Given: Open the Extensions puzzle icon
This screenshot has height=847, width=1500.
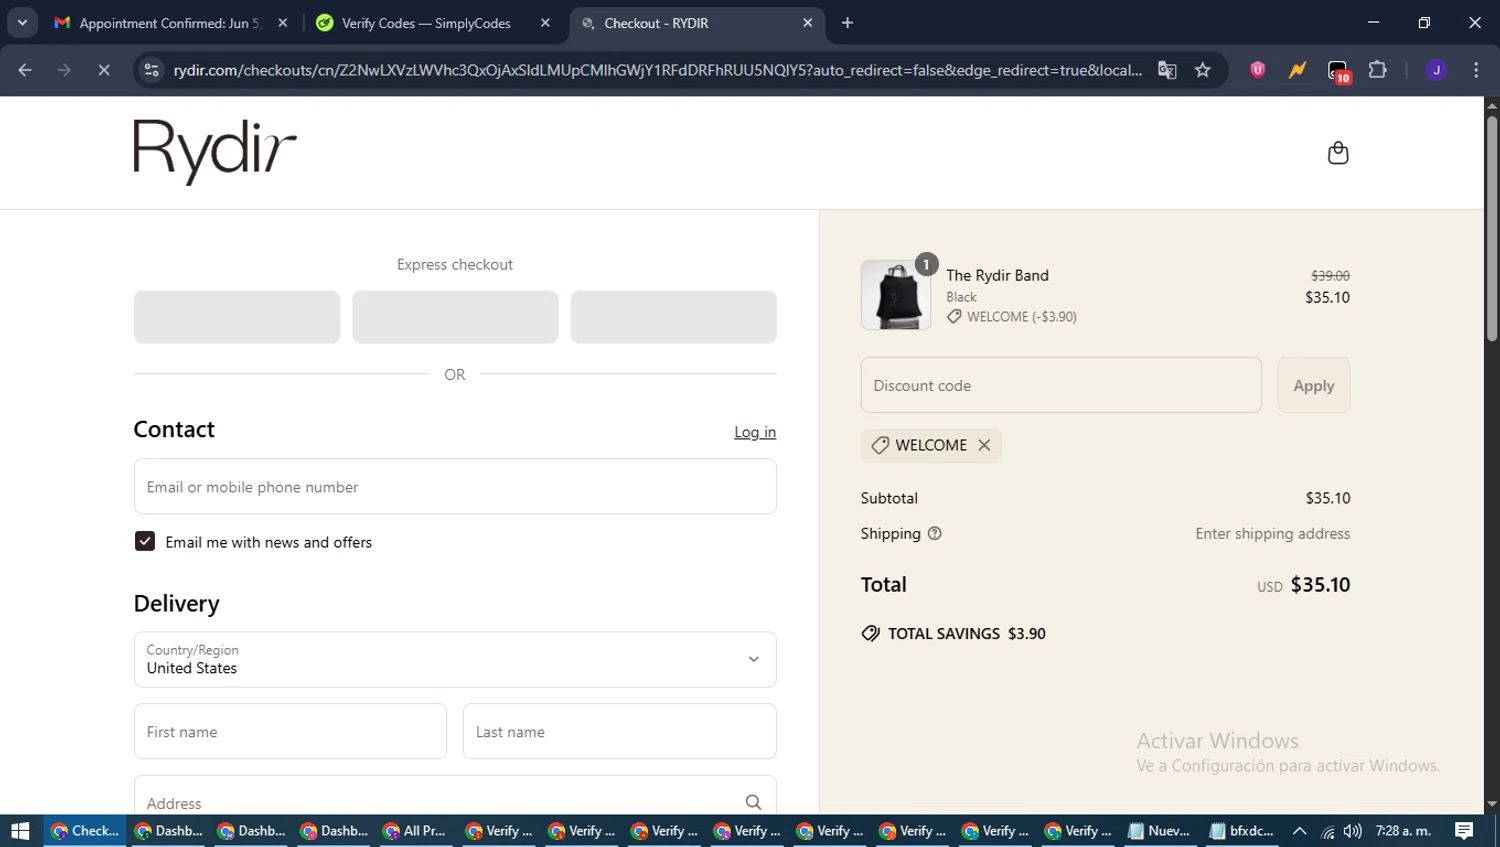Looking at the screenshot, I should coord(1378,70).
